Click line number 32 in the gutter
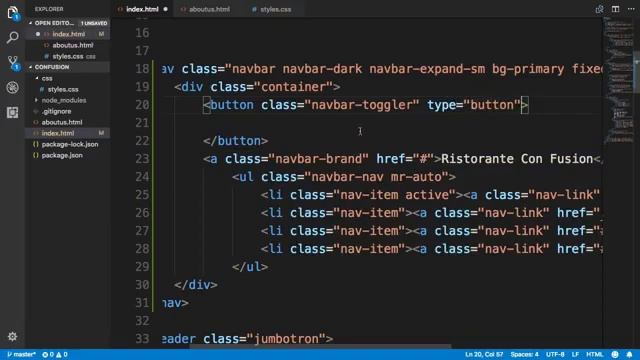The width and height of the screenshot is (640, 360). tap(142, 321)
